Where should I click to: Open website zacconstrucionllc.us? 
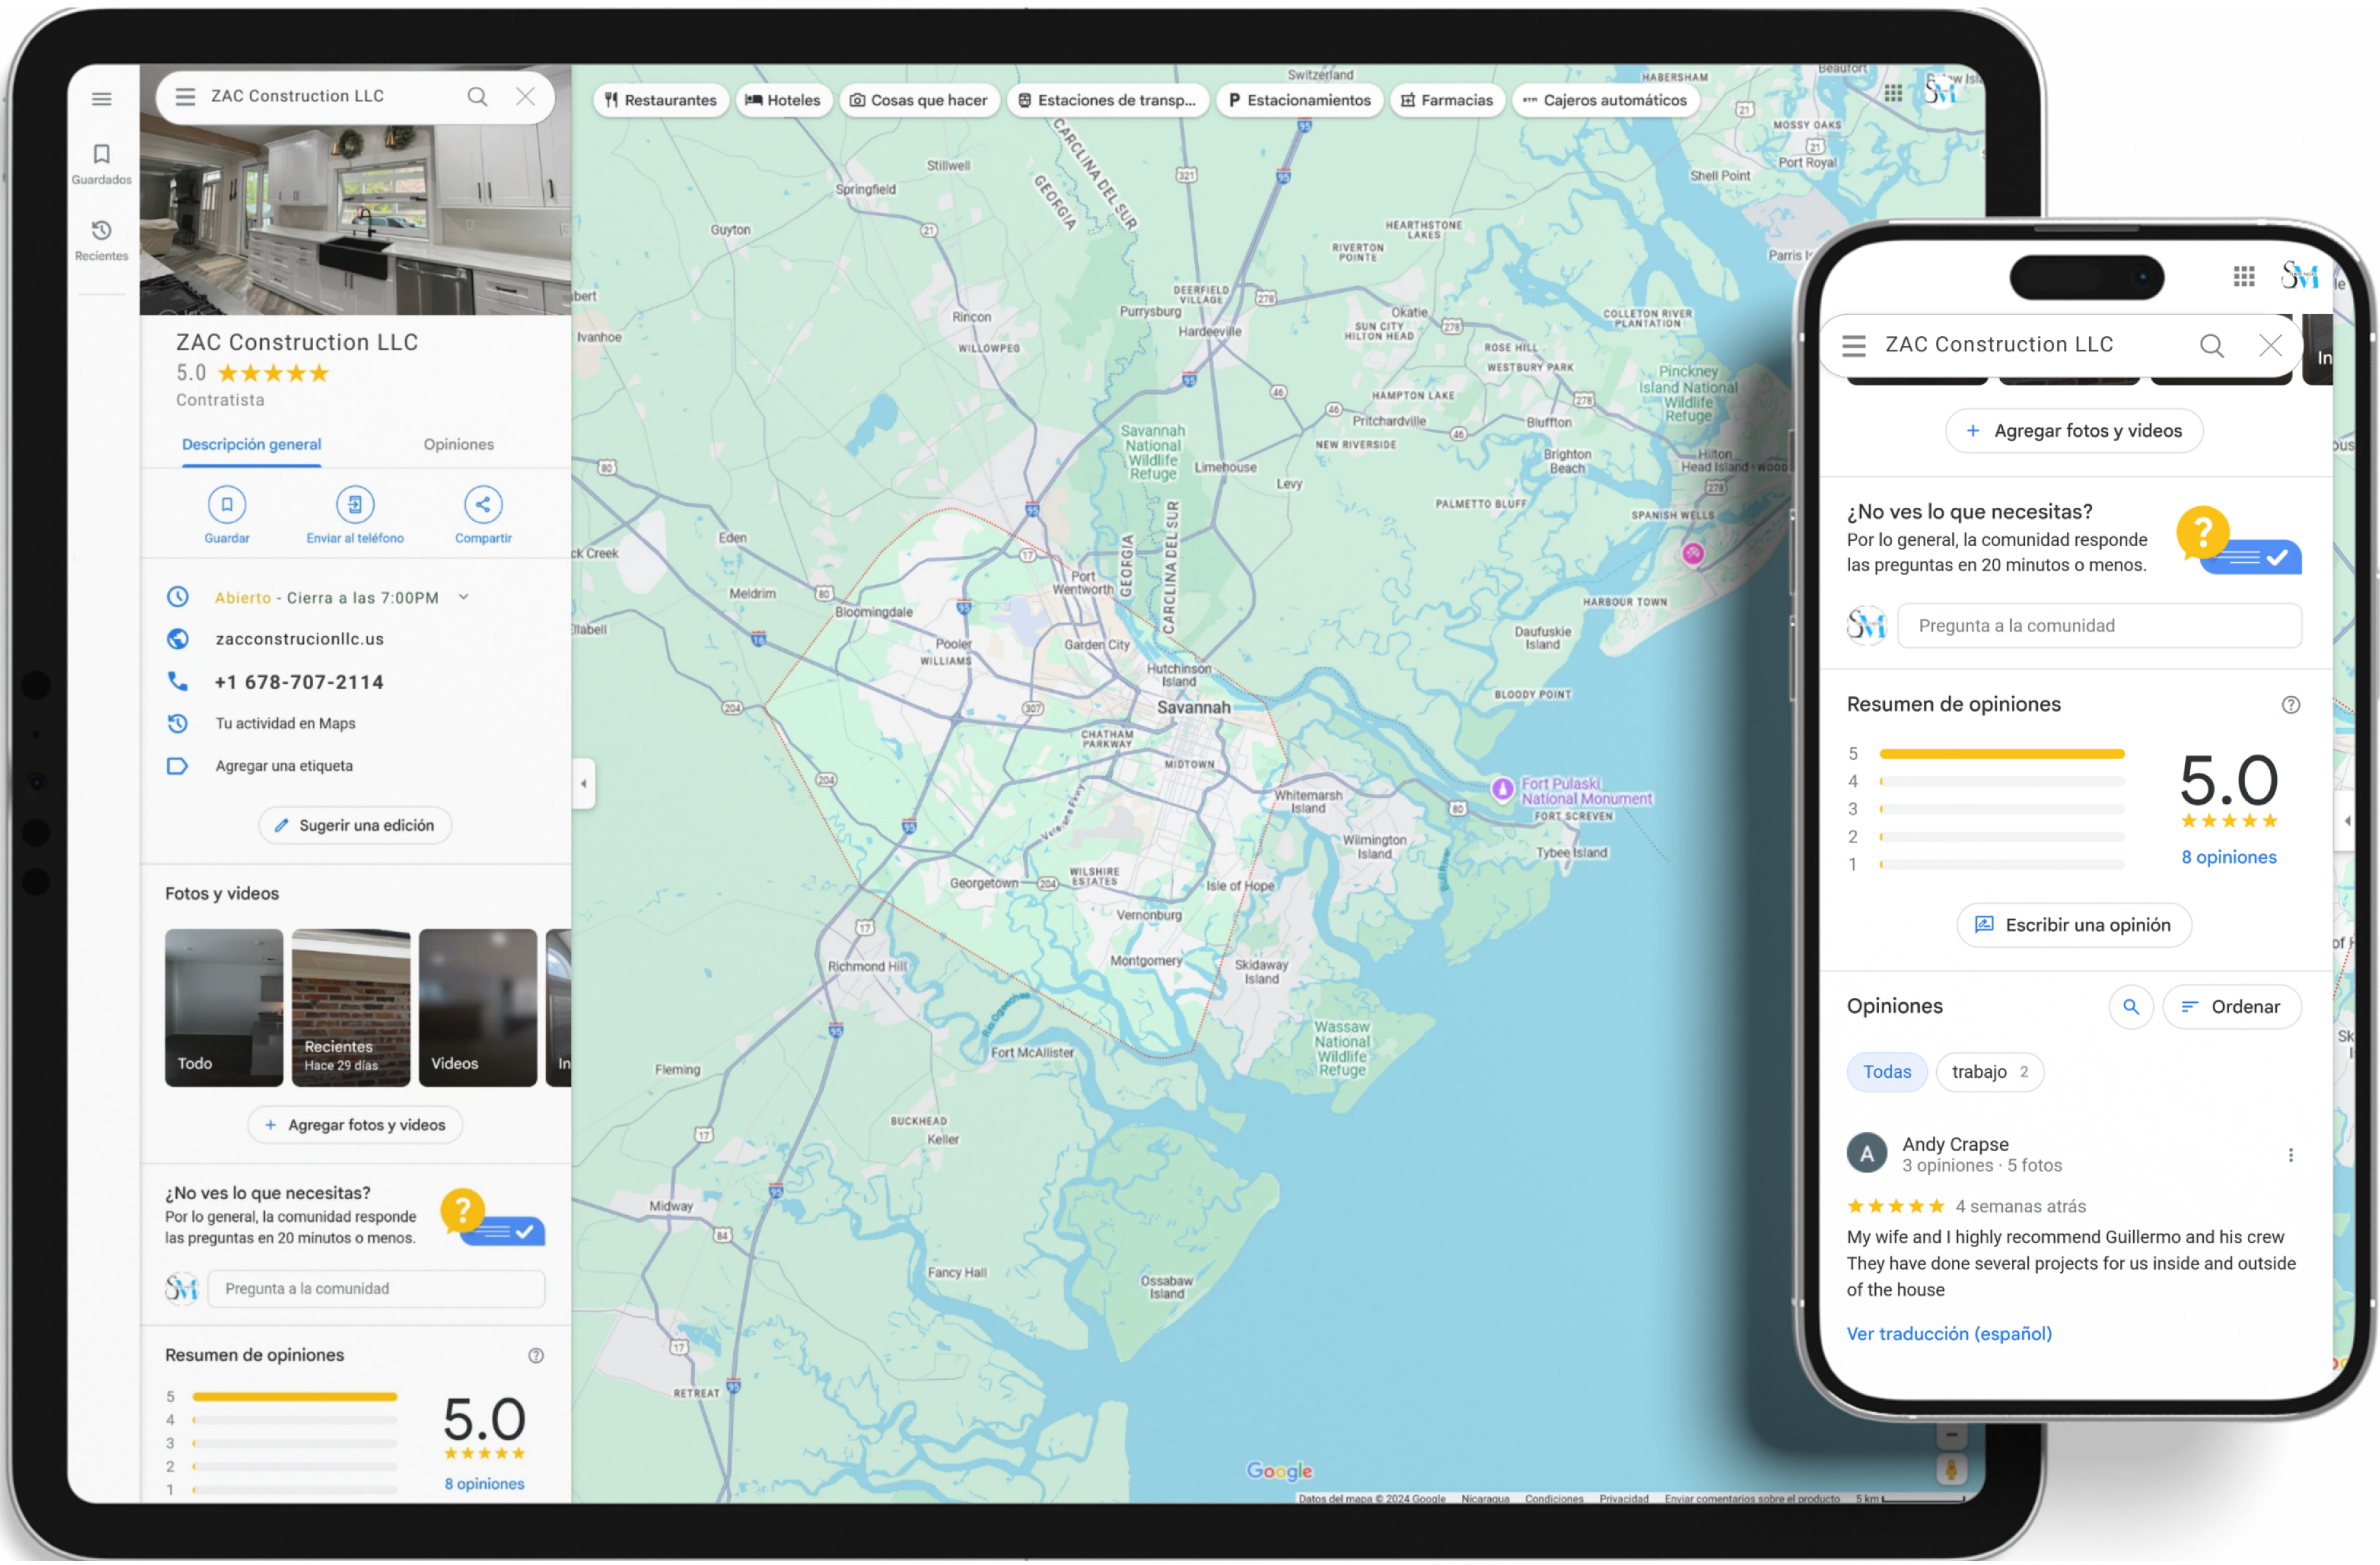[300, 640]
